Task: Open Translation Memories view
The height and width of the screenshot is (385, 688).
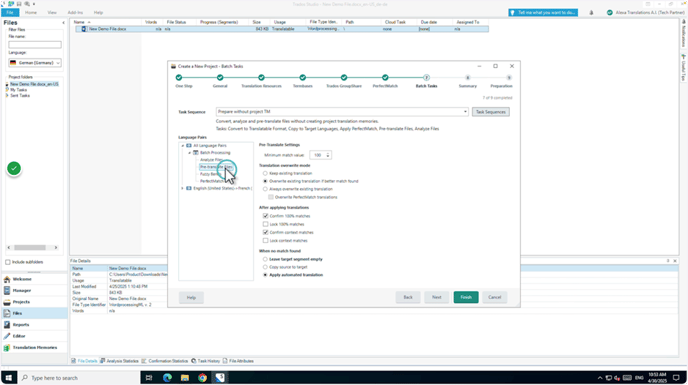Action: (34, 347)
